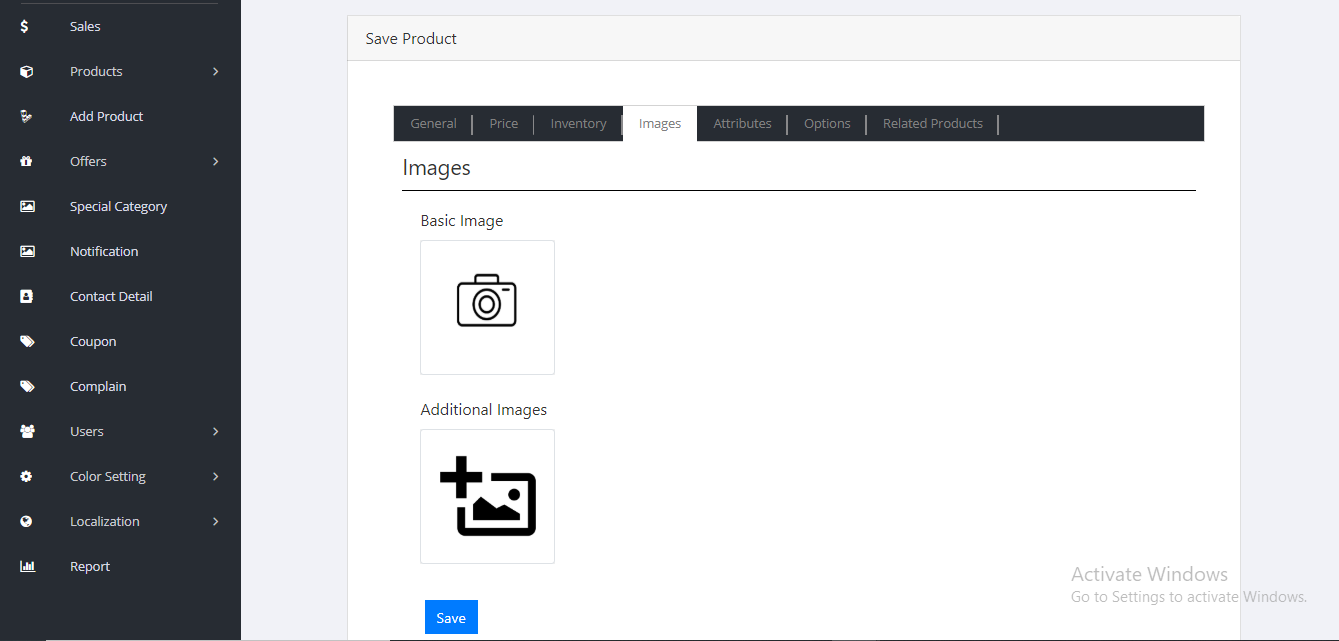
Task: Click the gift icon beside Offers
Action: coord(27,162)
